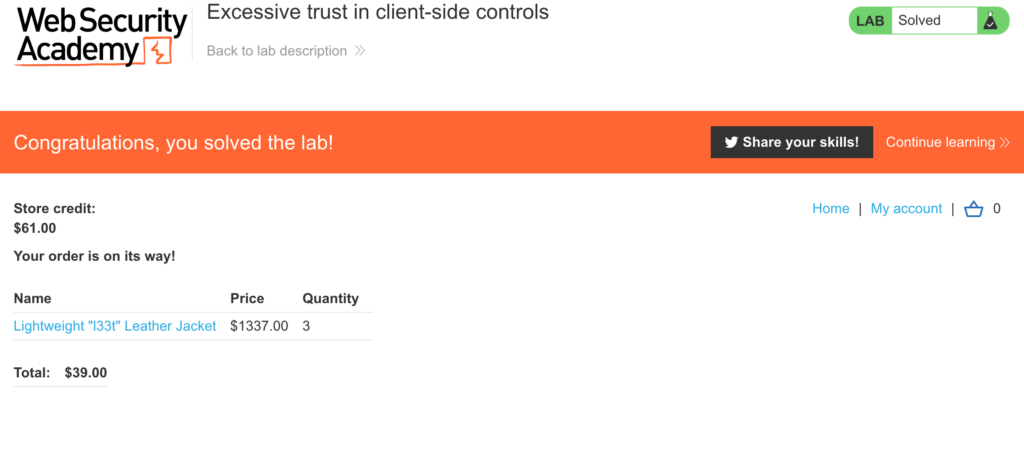
Task: Open Lightweight "l33t" Leather Jacket product link
Action: tap(115, 326)
